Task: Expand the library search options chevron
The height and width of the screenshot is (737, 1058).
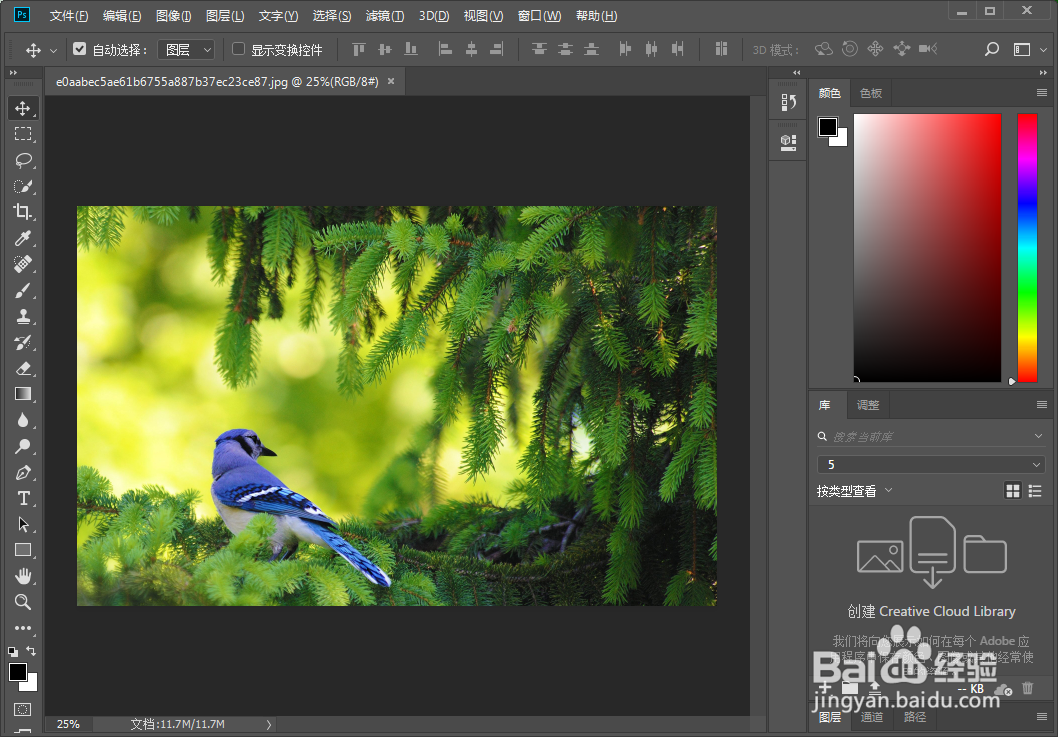Action: click(1038, 436)
